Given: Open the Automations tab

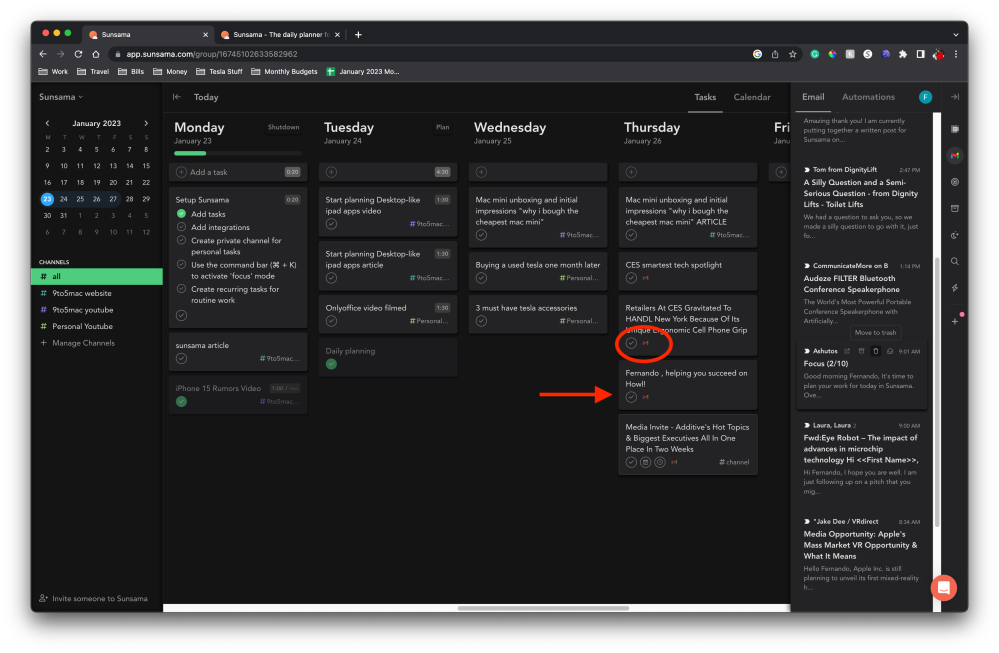Looking at the screenshot, I should coord(868,97).
